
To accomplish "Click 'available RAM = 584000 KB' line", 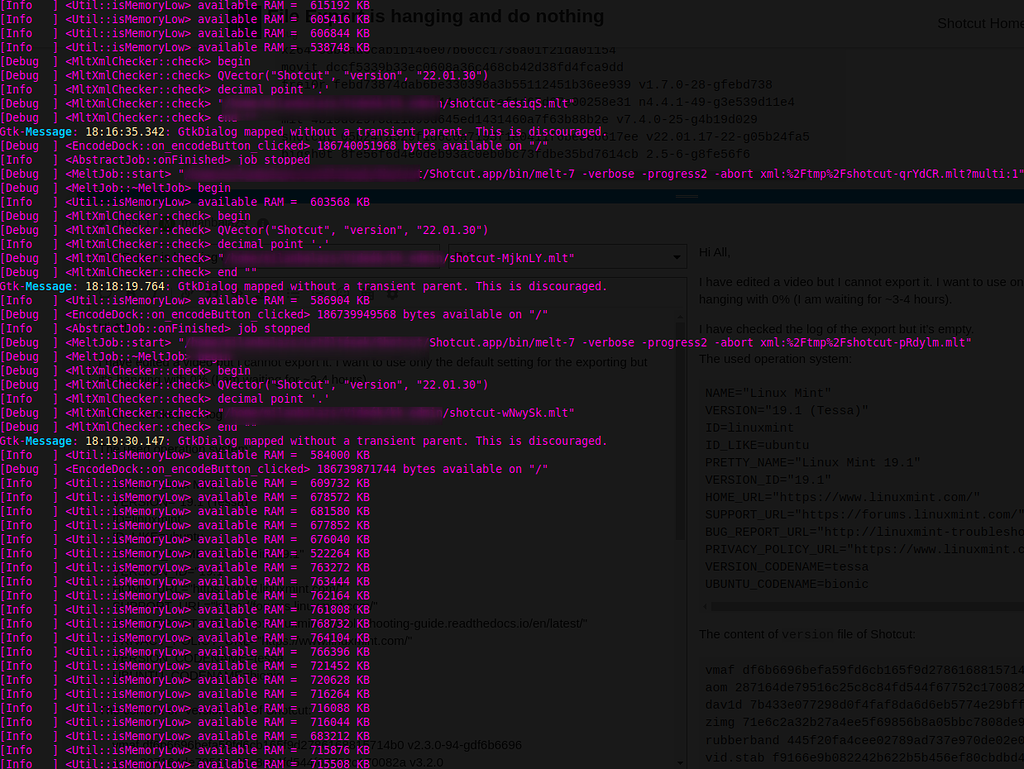I will pos(185,456).
